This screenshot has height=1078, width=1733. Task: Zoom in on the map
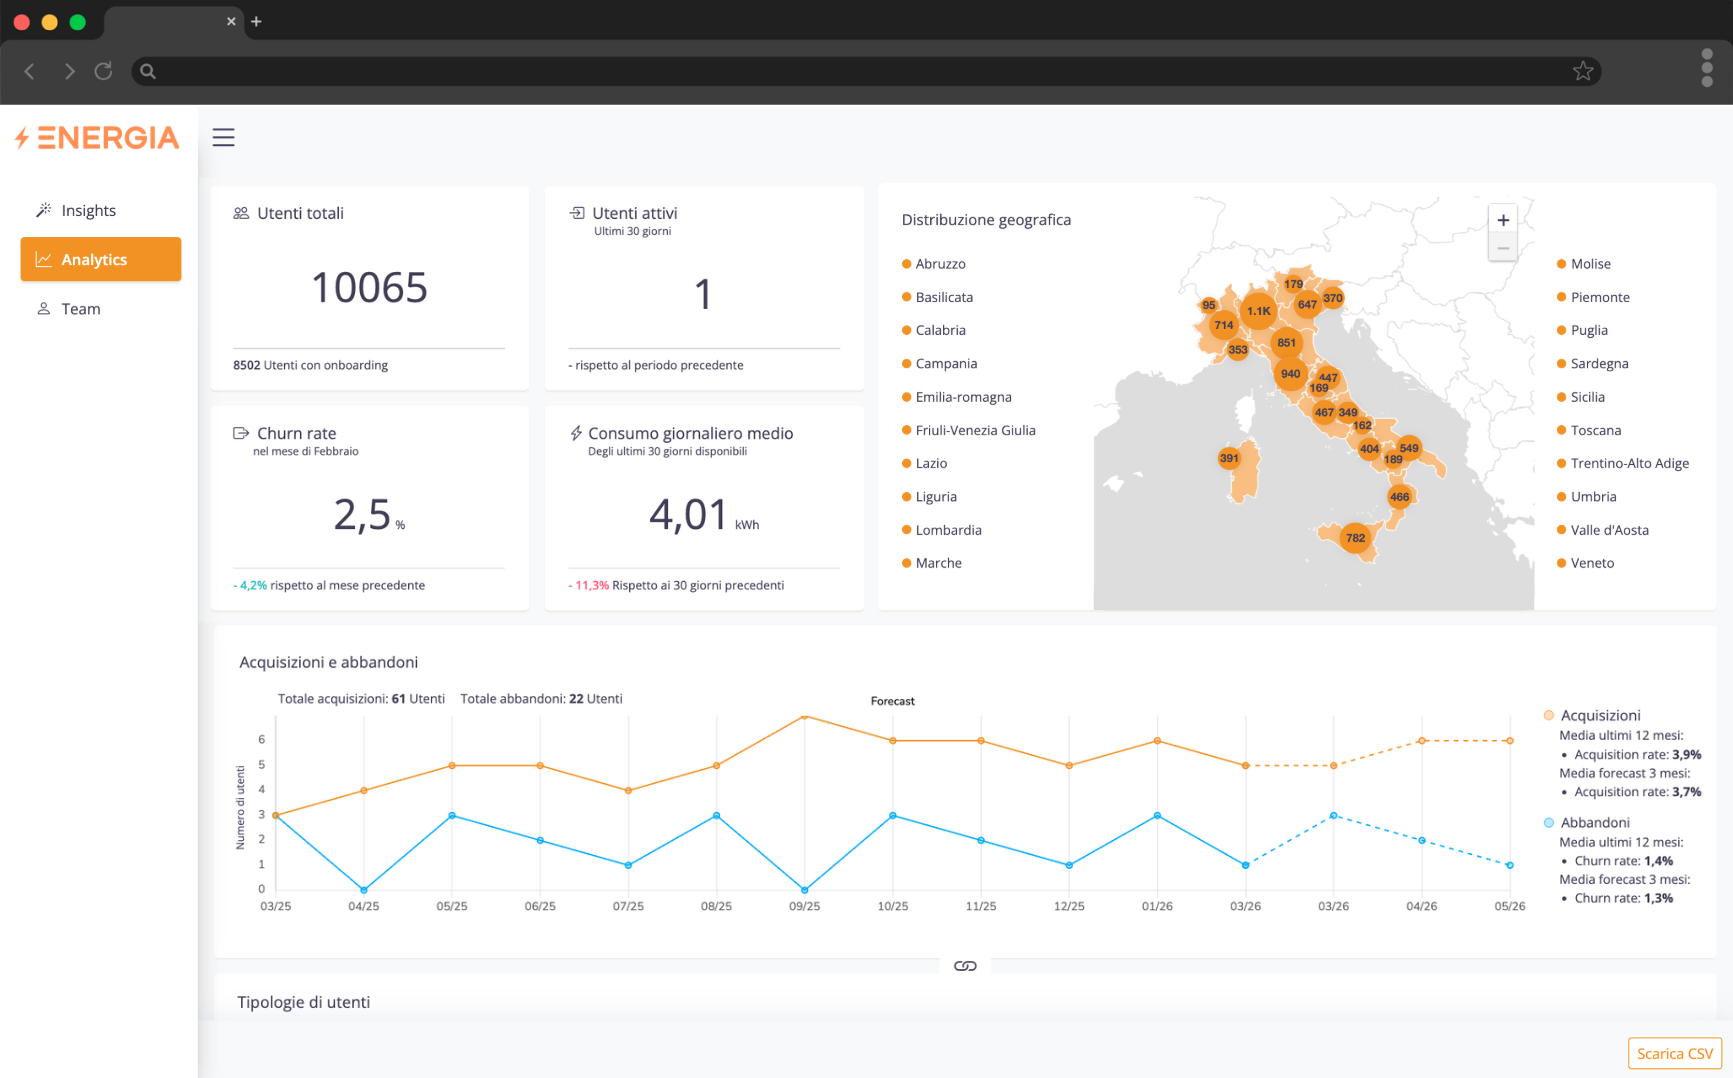(x=1502, y=220)
